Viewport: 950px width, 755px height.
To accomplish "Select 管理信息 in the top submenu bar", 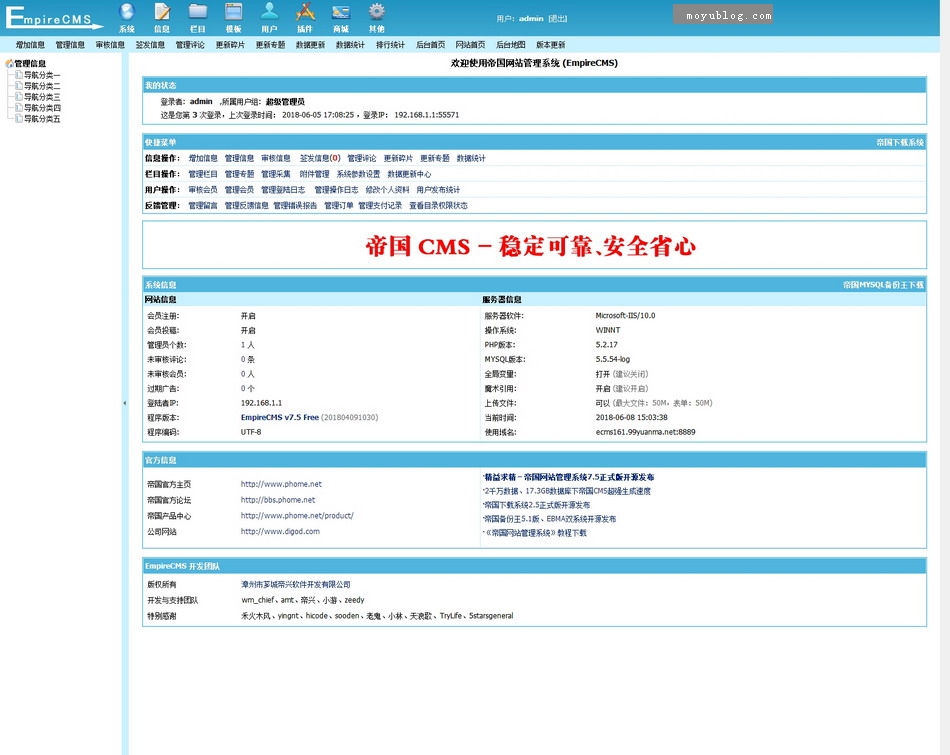I will [x=70, y=45].
